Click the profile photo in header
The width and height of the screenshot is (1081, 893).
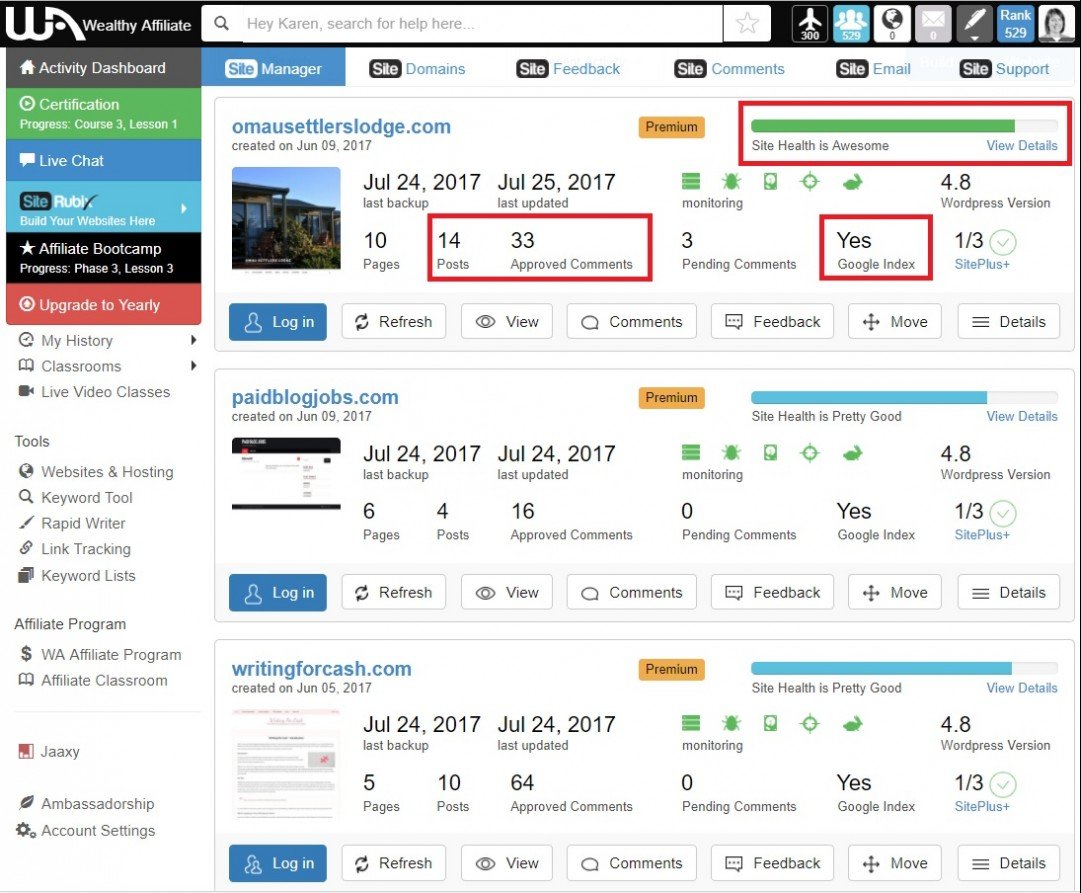[x=1055, y=23]
